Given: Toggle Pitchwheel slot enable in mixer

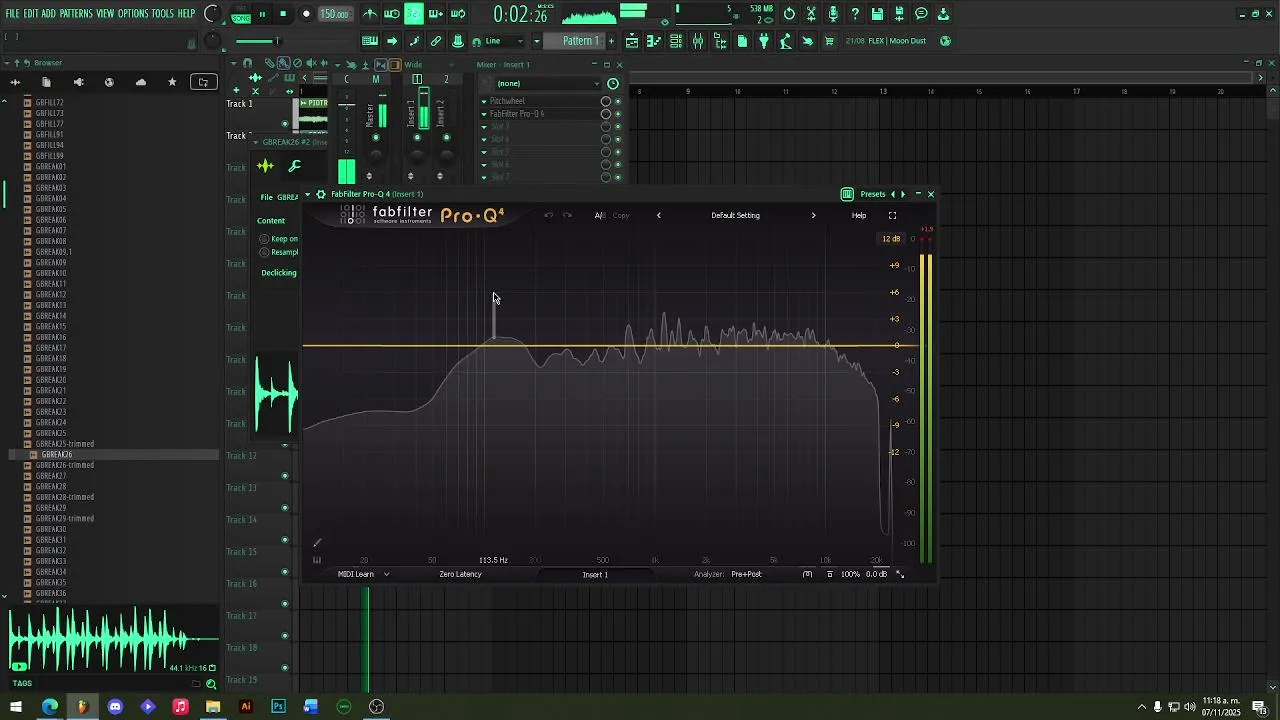Looking at the screenshot, I should point(618,101).
